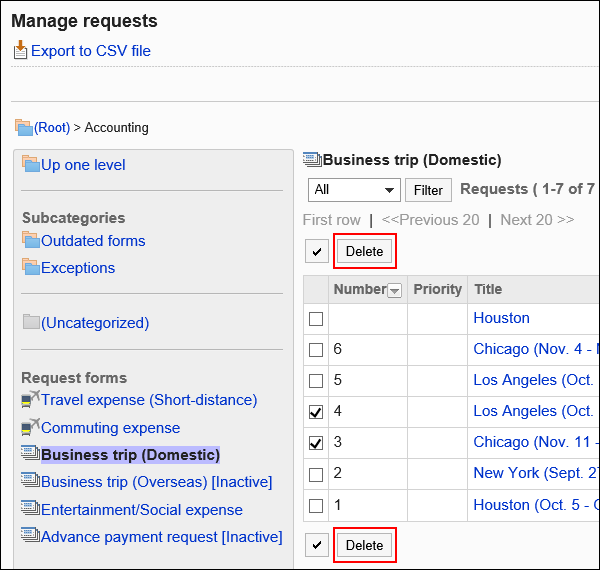Click the Business trip (Domestic) sidebar form icon
Screen dimensions: 600x570
click(30, 453)
